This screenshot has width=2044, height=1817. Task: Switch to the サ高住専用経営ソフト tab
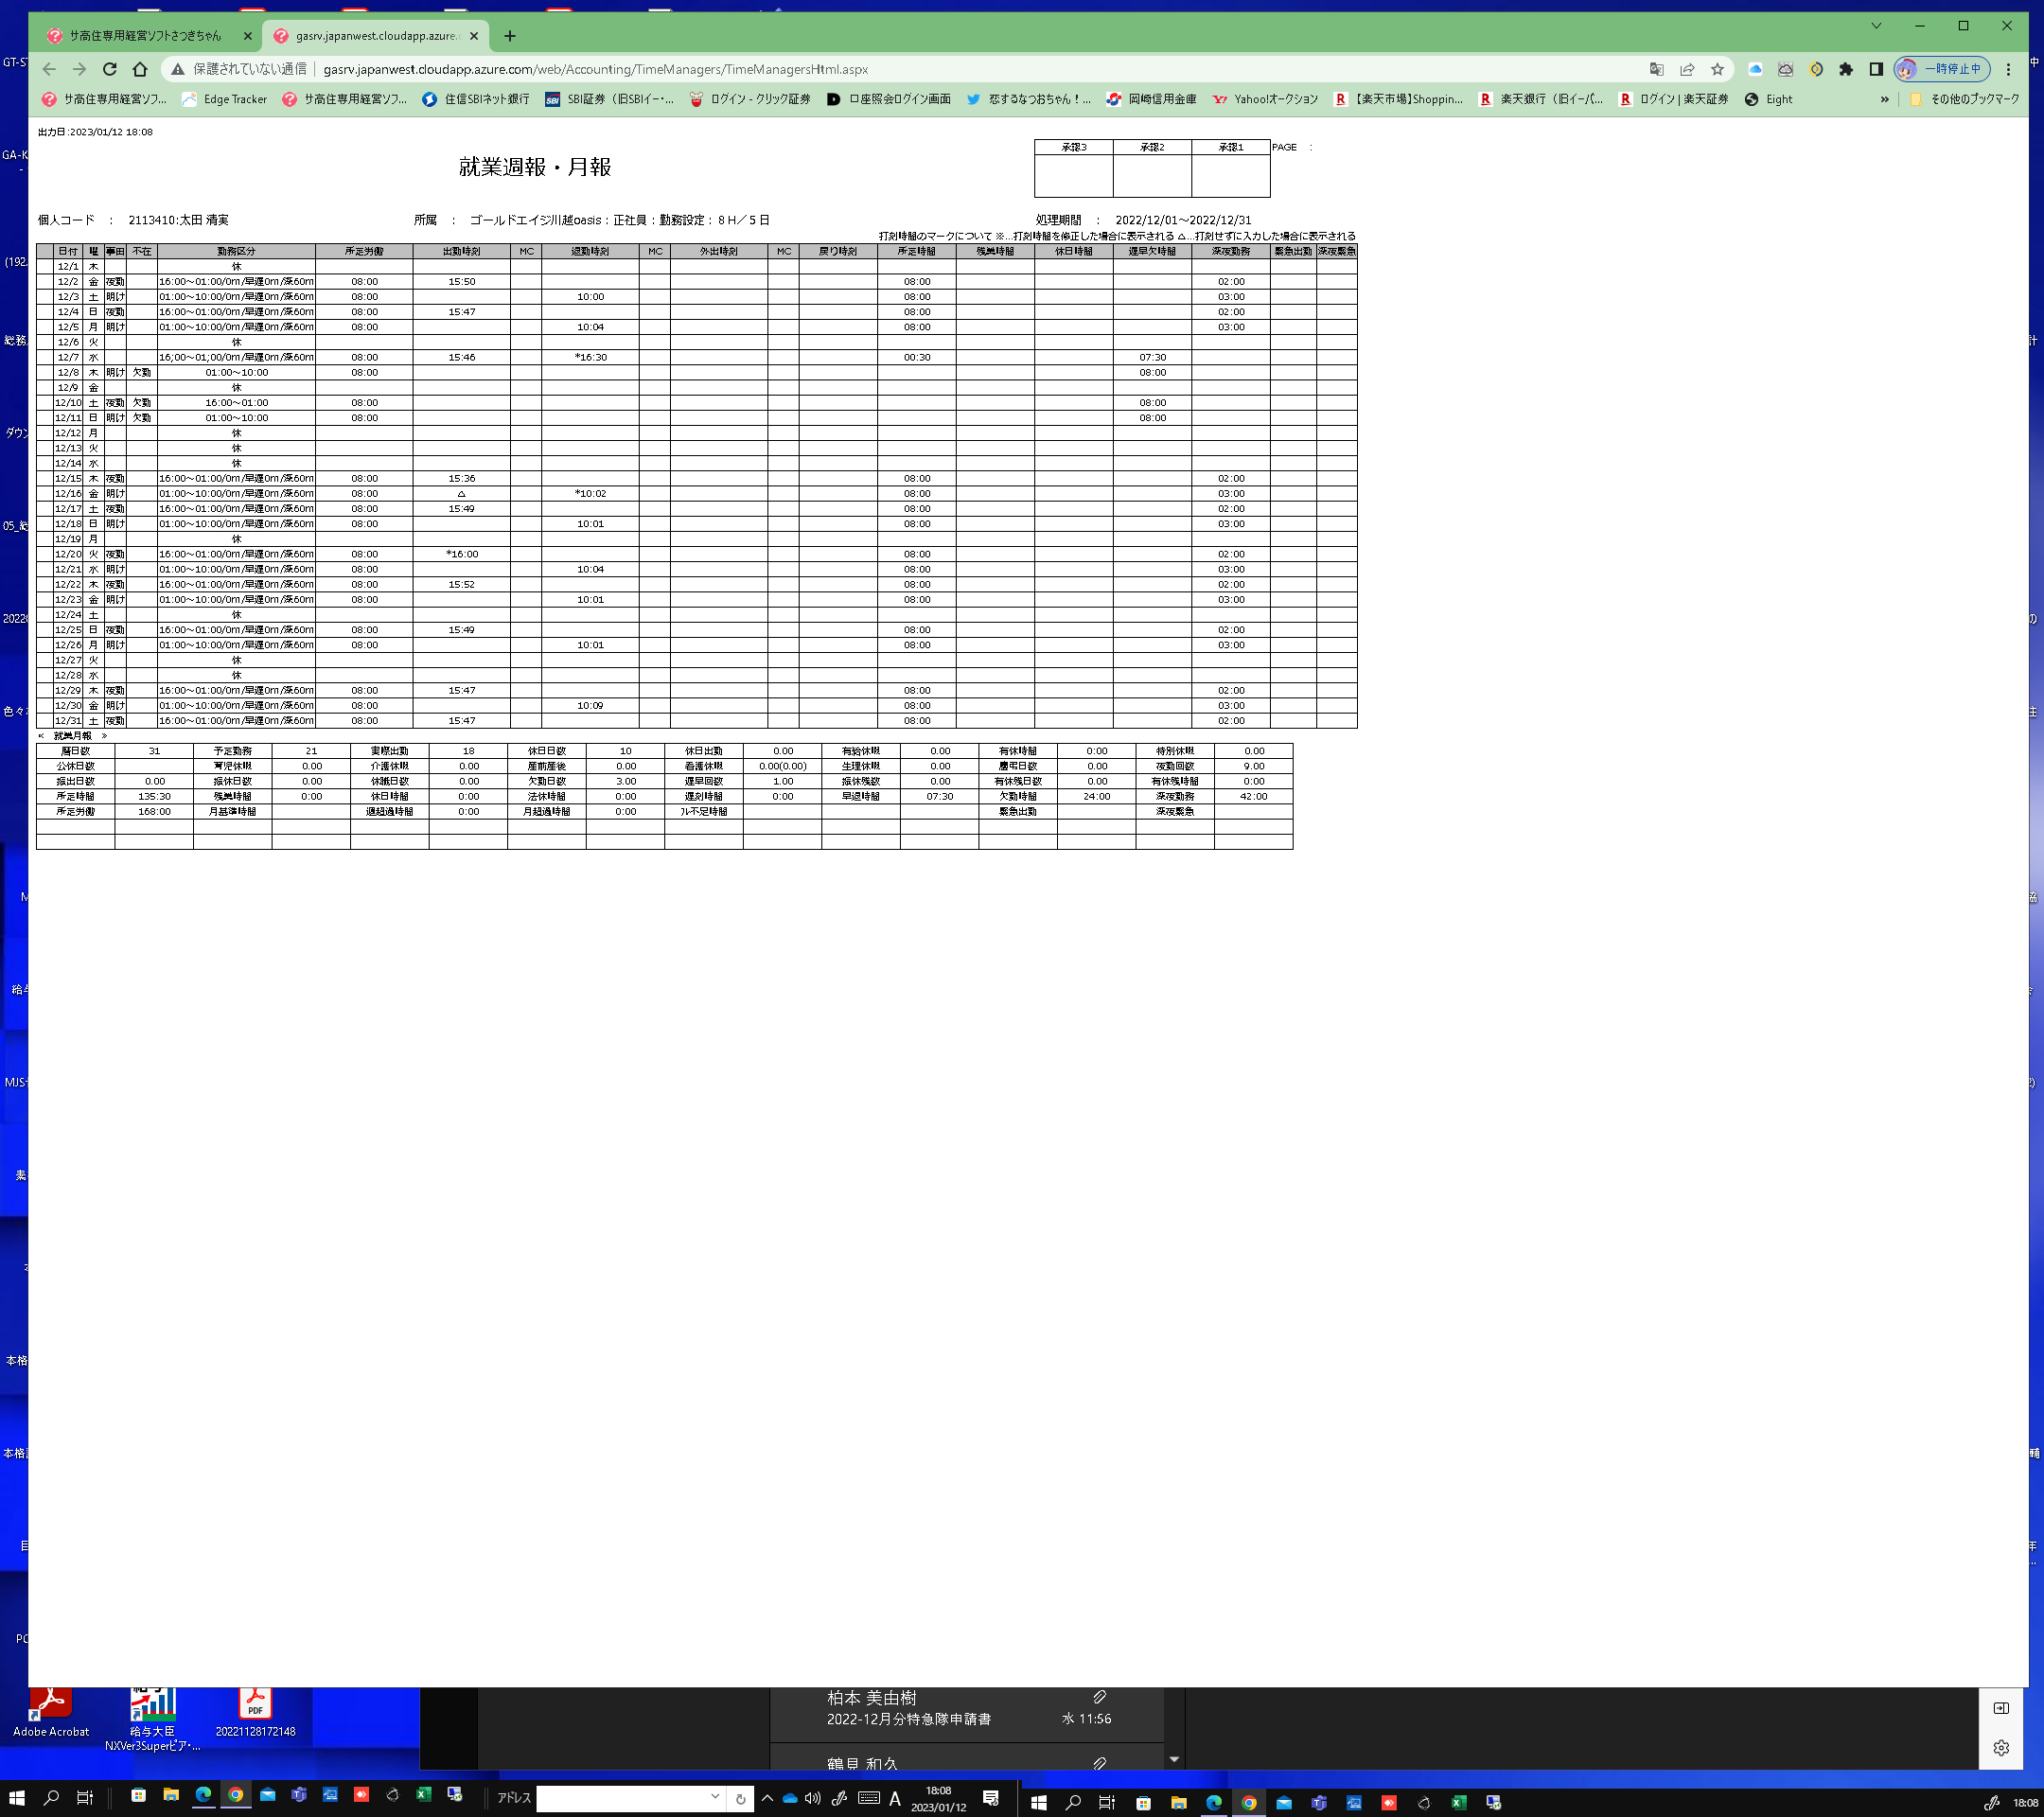[x=146, y=36]
